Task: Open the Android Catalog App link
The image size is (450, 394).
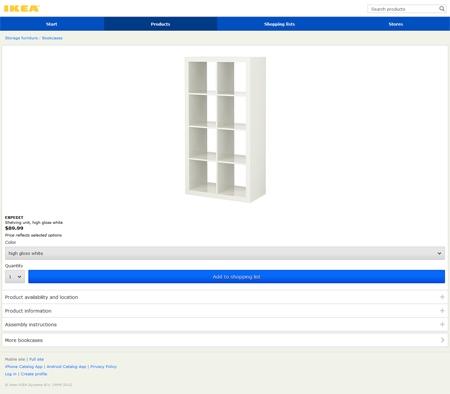Action: click(x=66, y=367)
